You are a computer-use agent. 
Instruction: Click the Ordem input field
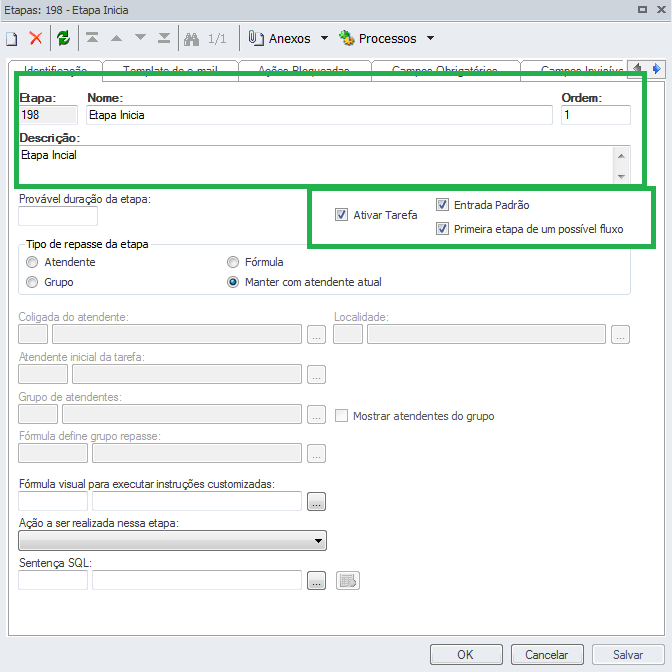point(596,115)
